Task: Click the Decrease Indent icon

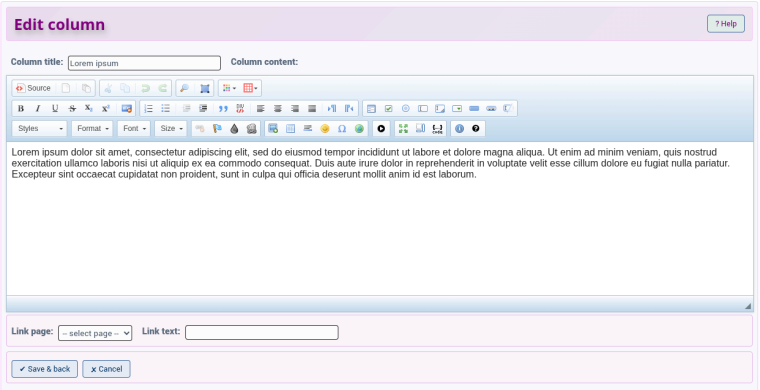Action: click(187, 109)
